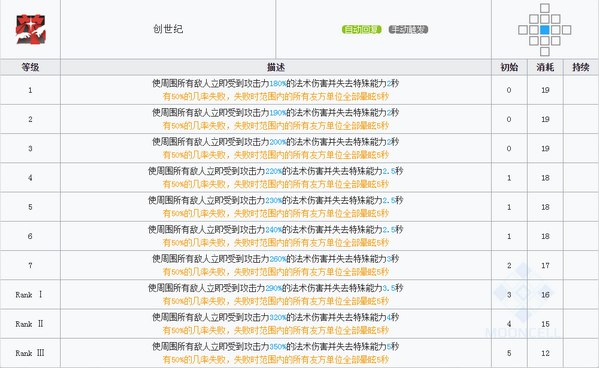Select the Rank II row label
599x368 pixels.
[29, 324]
